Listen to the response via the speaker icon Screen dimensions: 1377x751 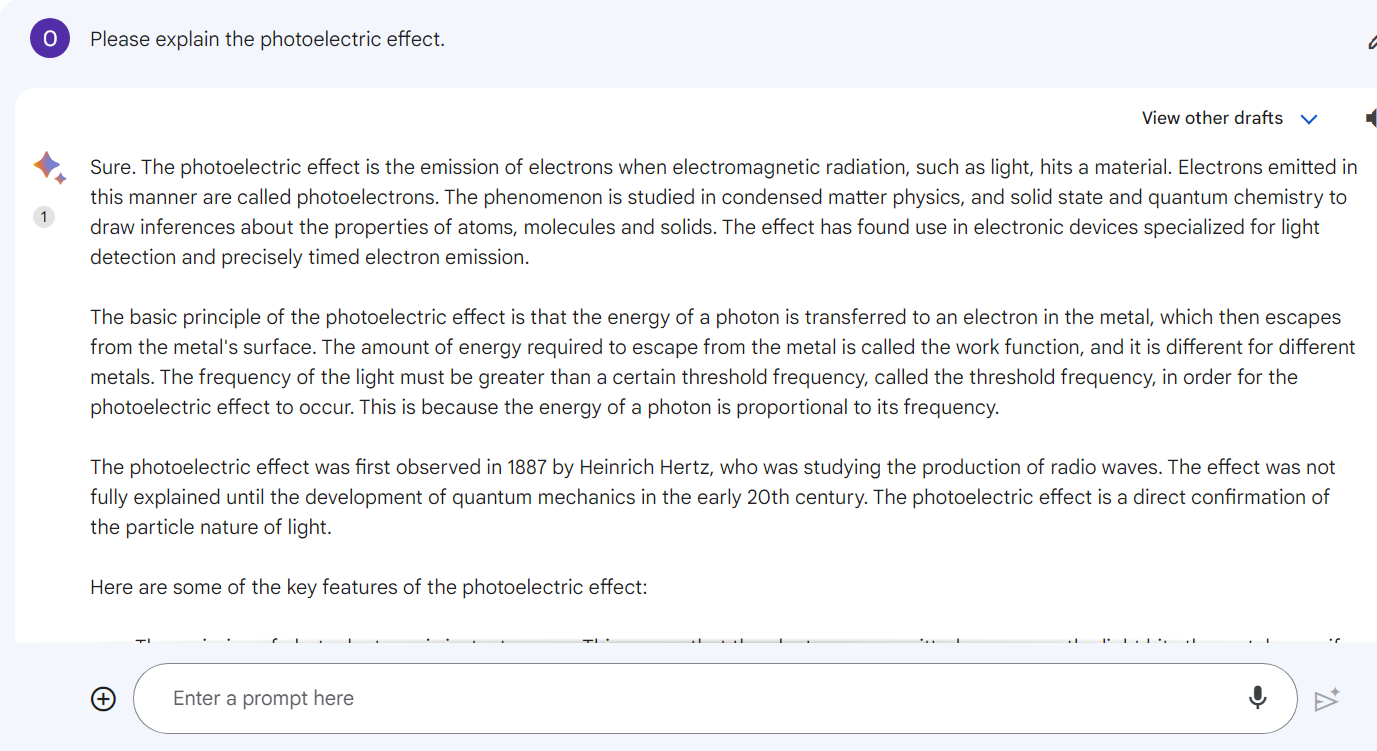tap(1371, 118)
